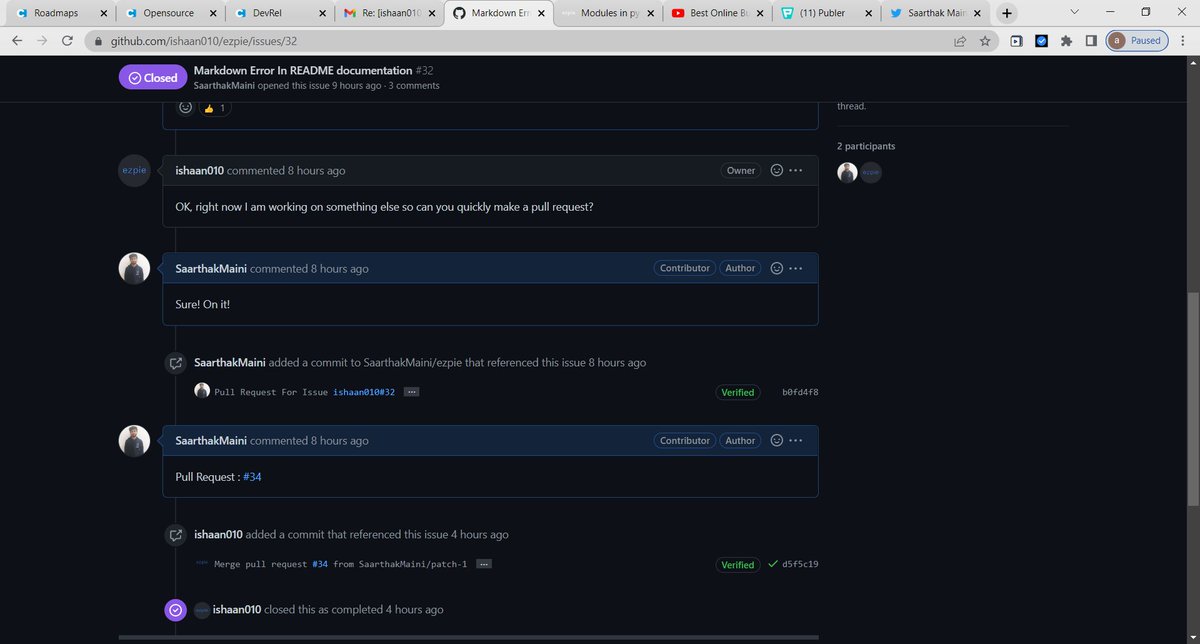Open SaarthakMaini's name on "Sure! On it!" comment
Image resolution: width=1200 pixels, height=644 pixels.
point(211,268)
